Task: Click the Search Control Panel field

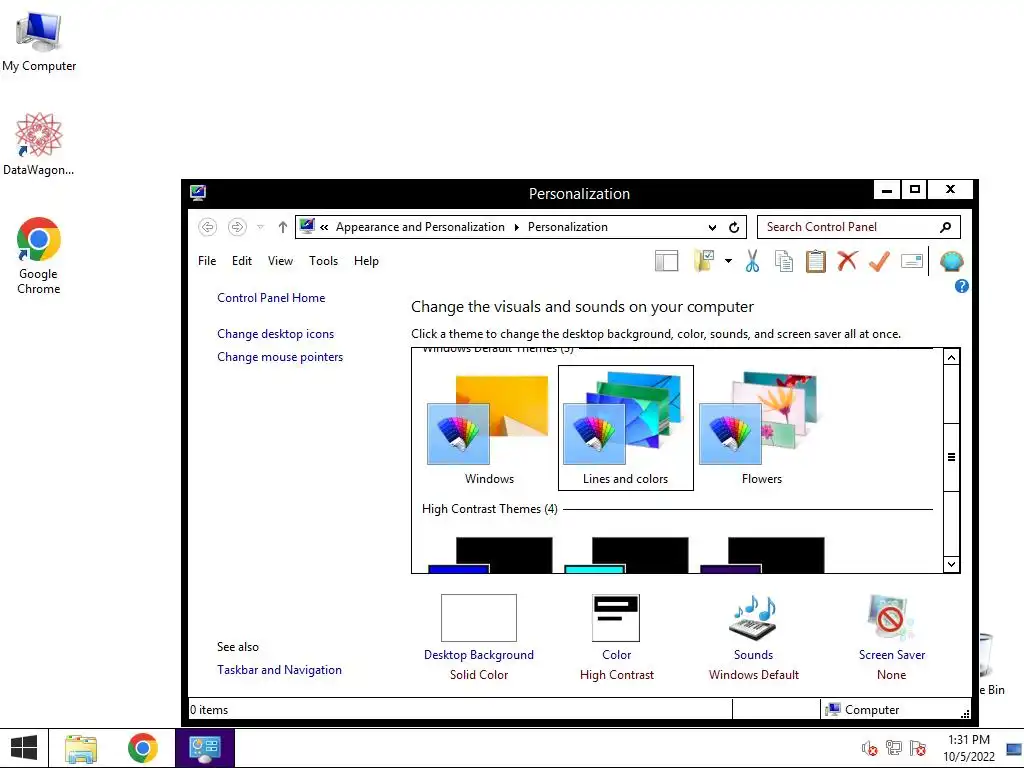Action: tap(859, 227)
